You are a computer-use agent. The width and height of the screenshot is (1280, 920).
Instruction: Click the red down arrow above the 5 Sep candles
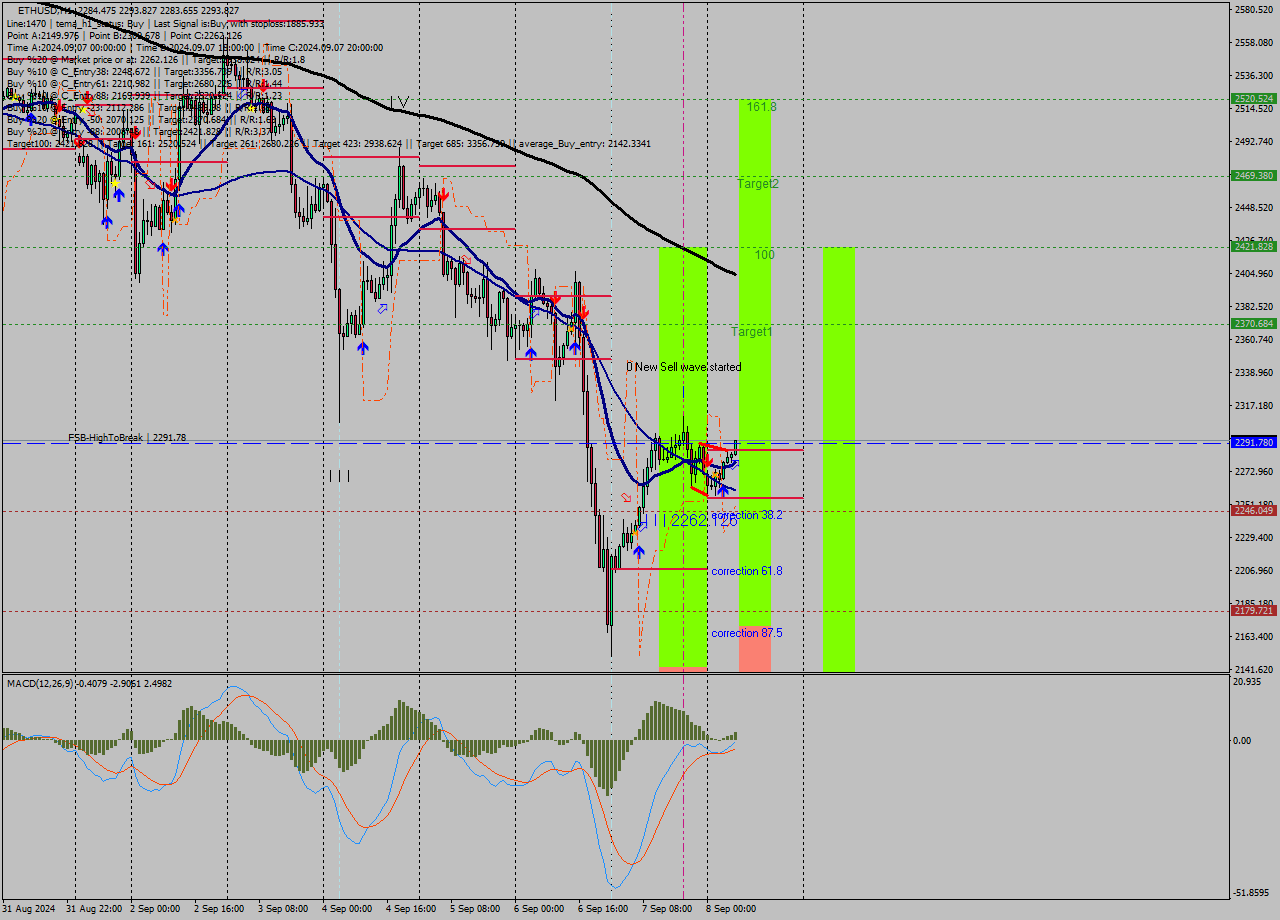click(x=444, y=196)
